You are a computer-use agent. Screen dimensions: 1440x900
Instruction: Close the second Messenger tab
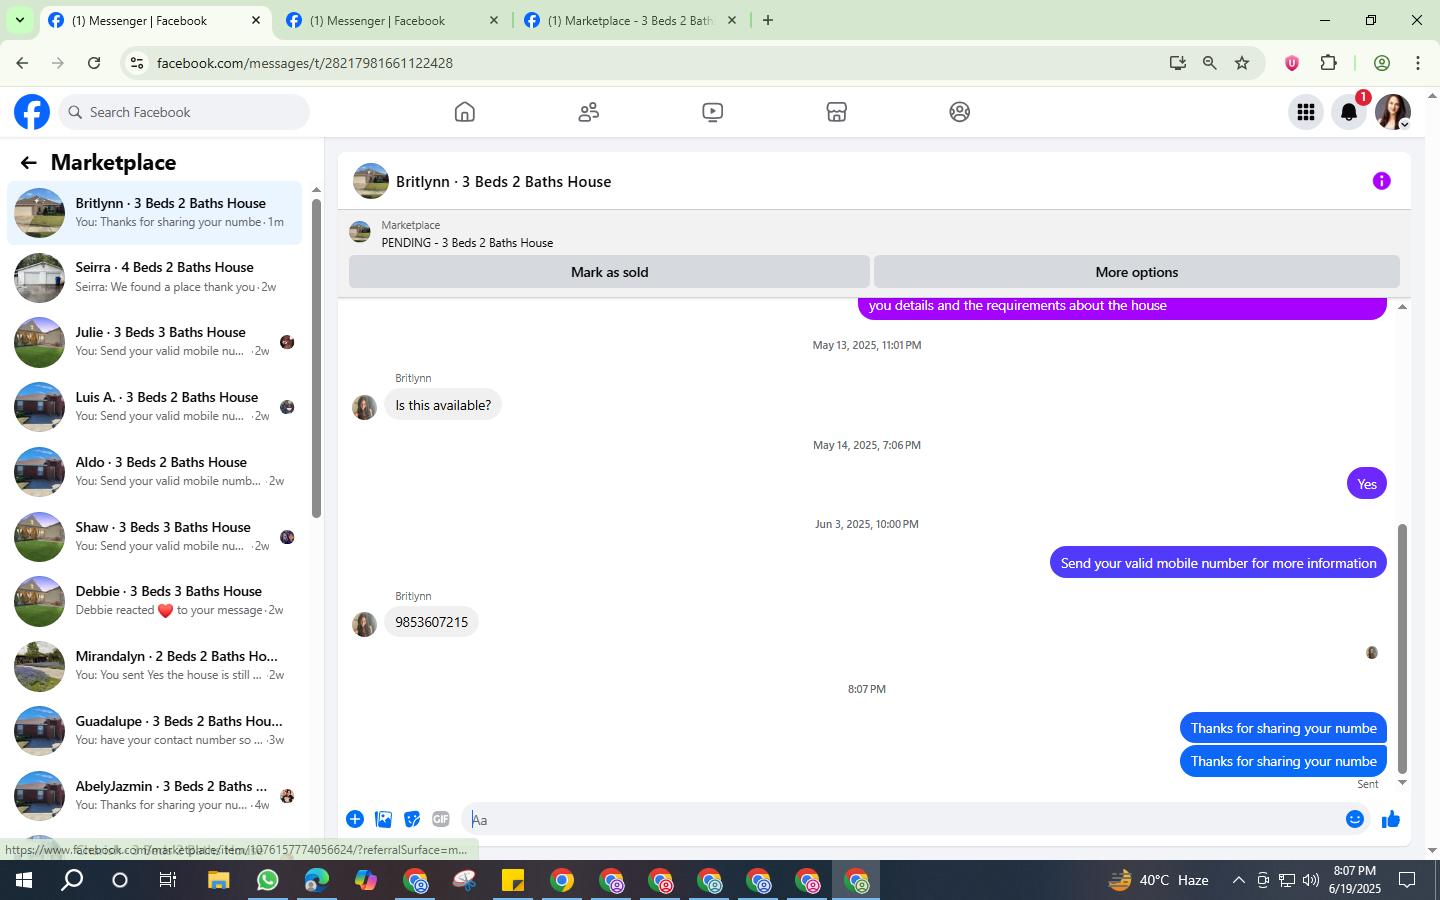[x=494, y=20]
